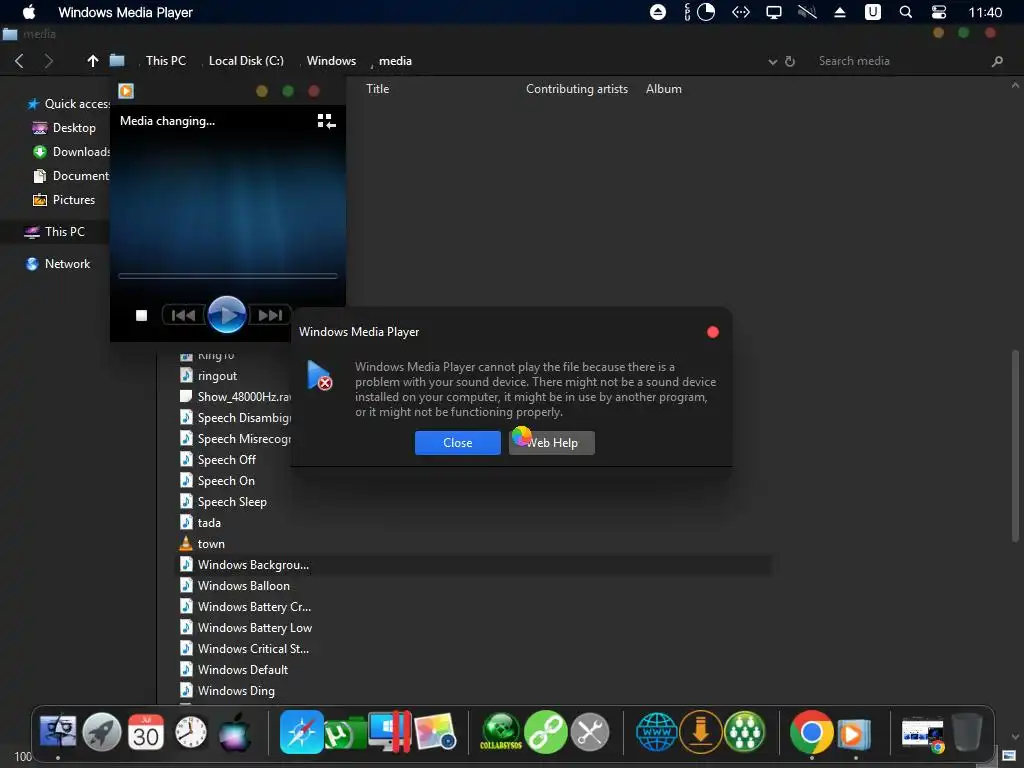Go back in the file explorer

[x=19, y=61]
